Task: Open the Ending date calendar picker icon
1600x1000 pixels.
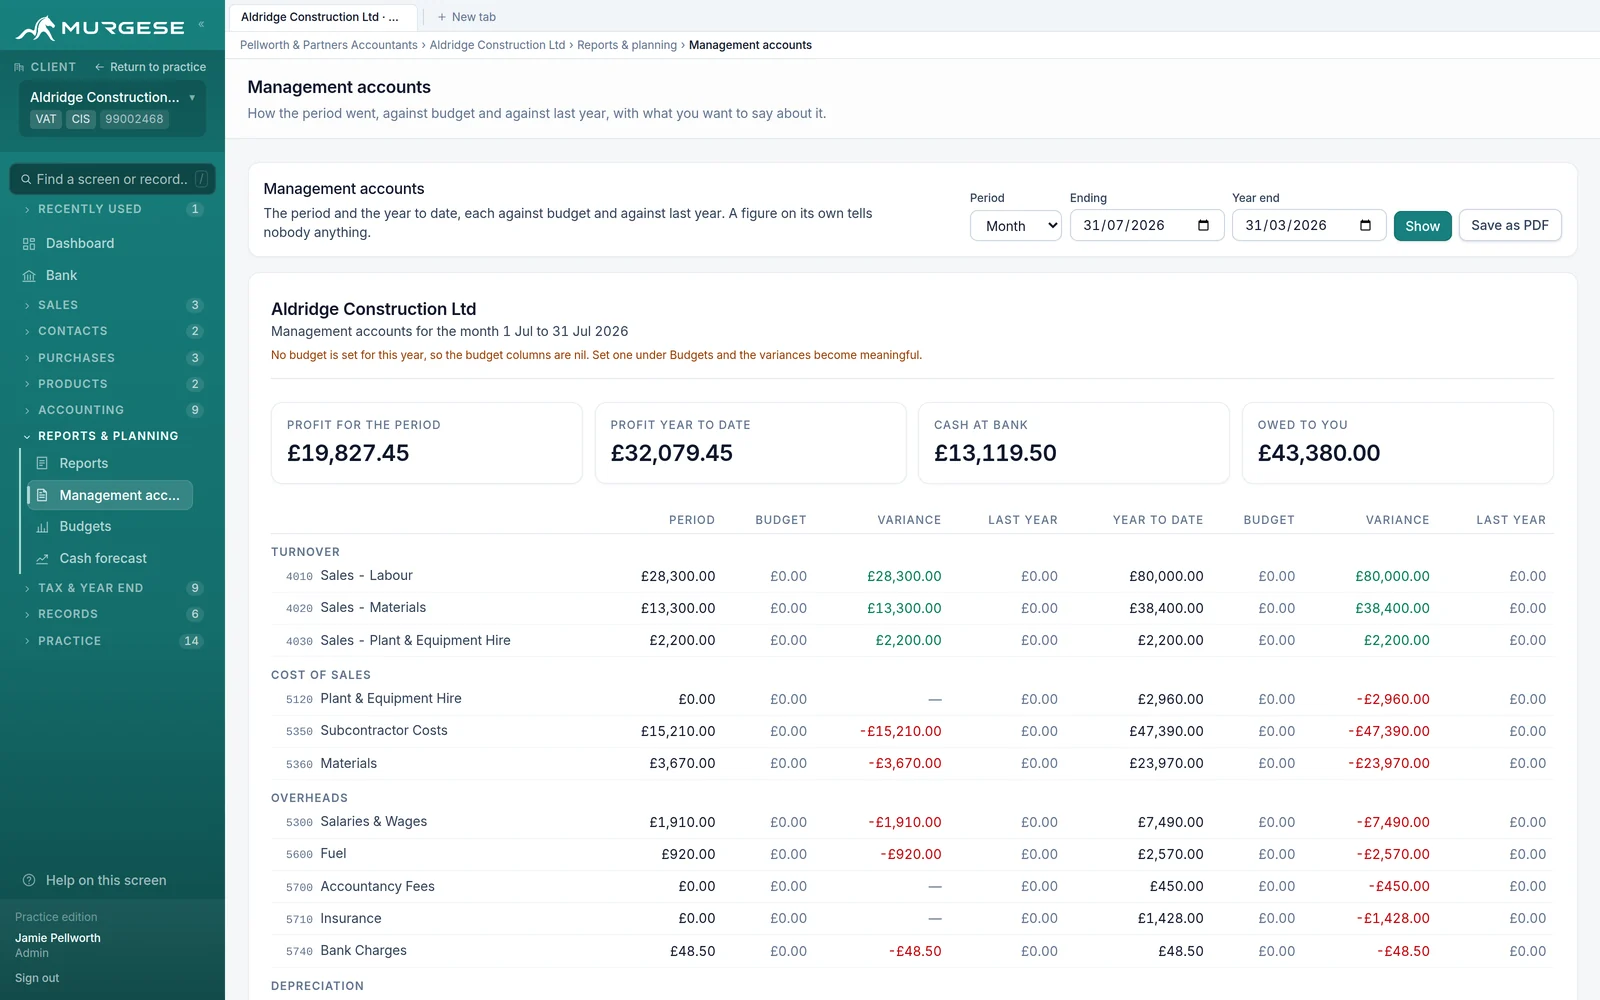Action: 1203,225
